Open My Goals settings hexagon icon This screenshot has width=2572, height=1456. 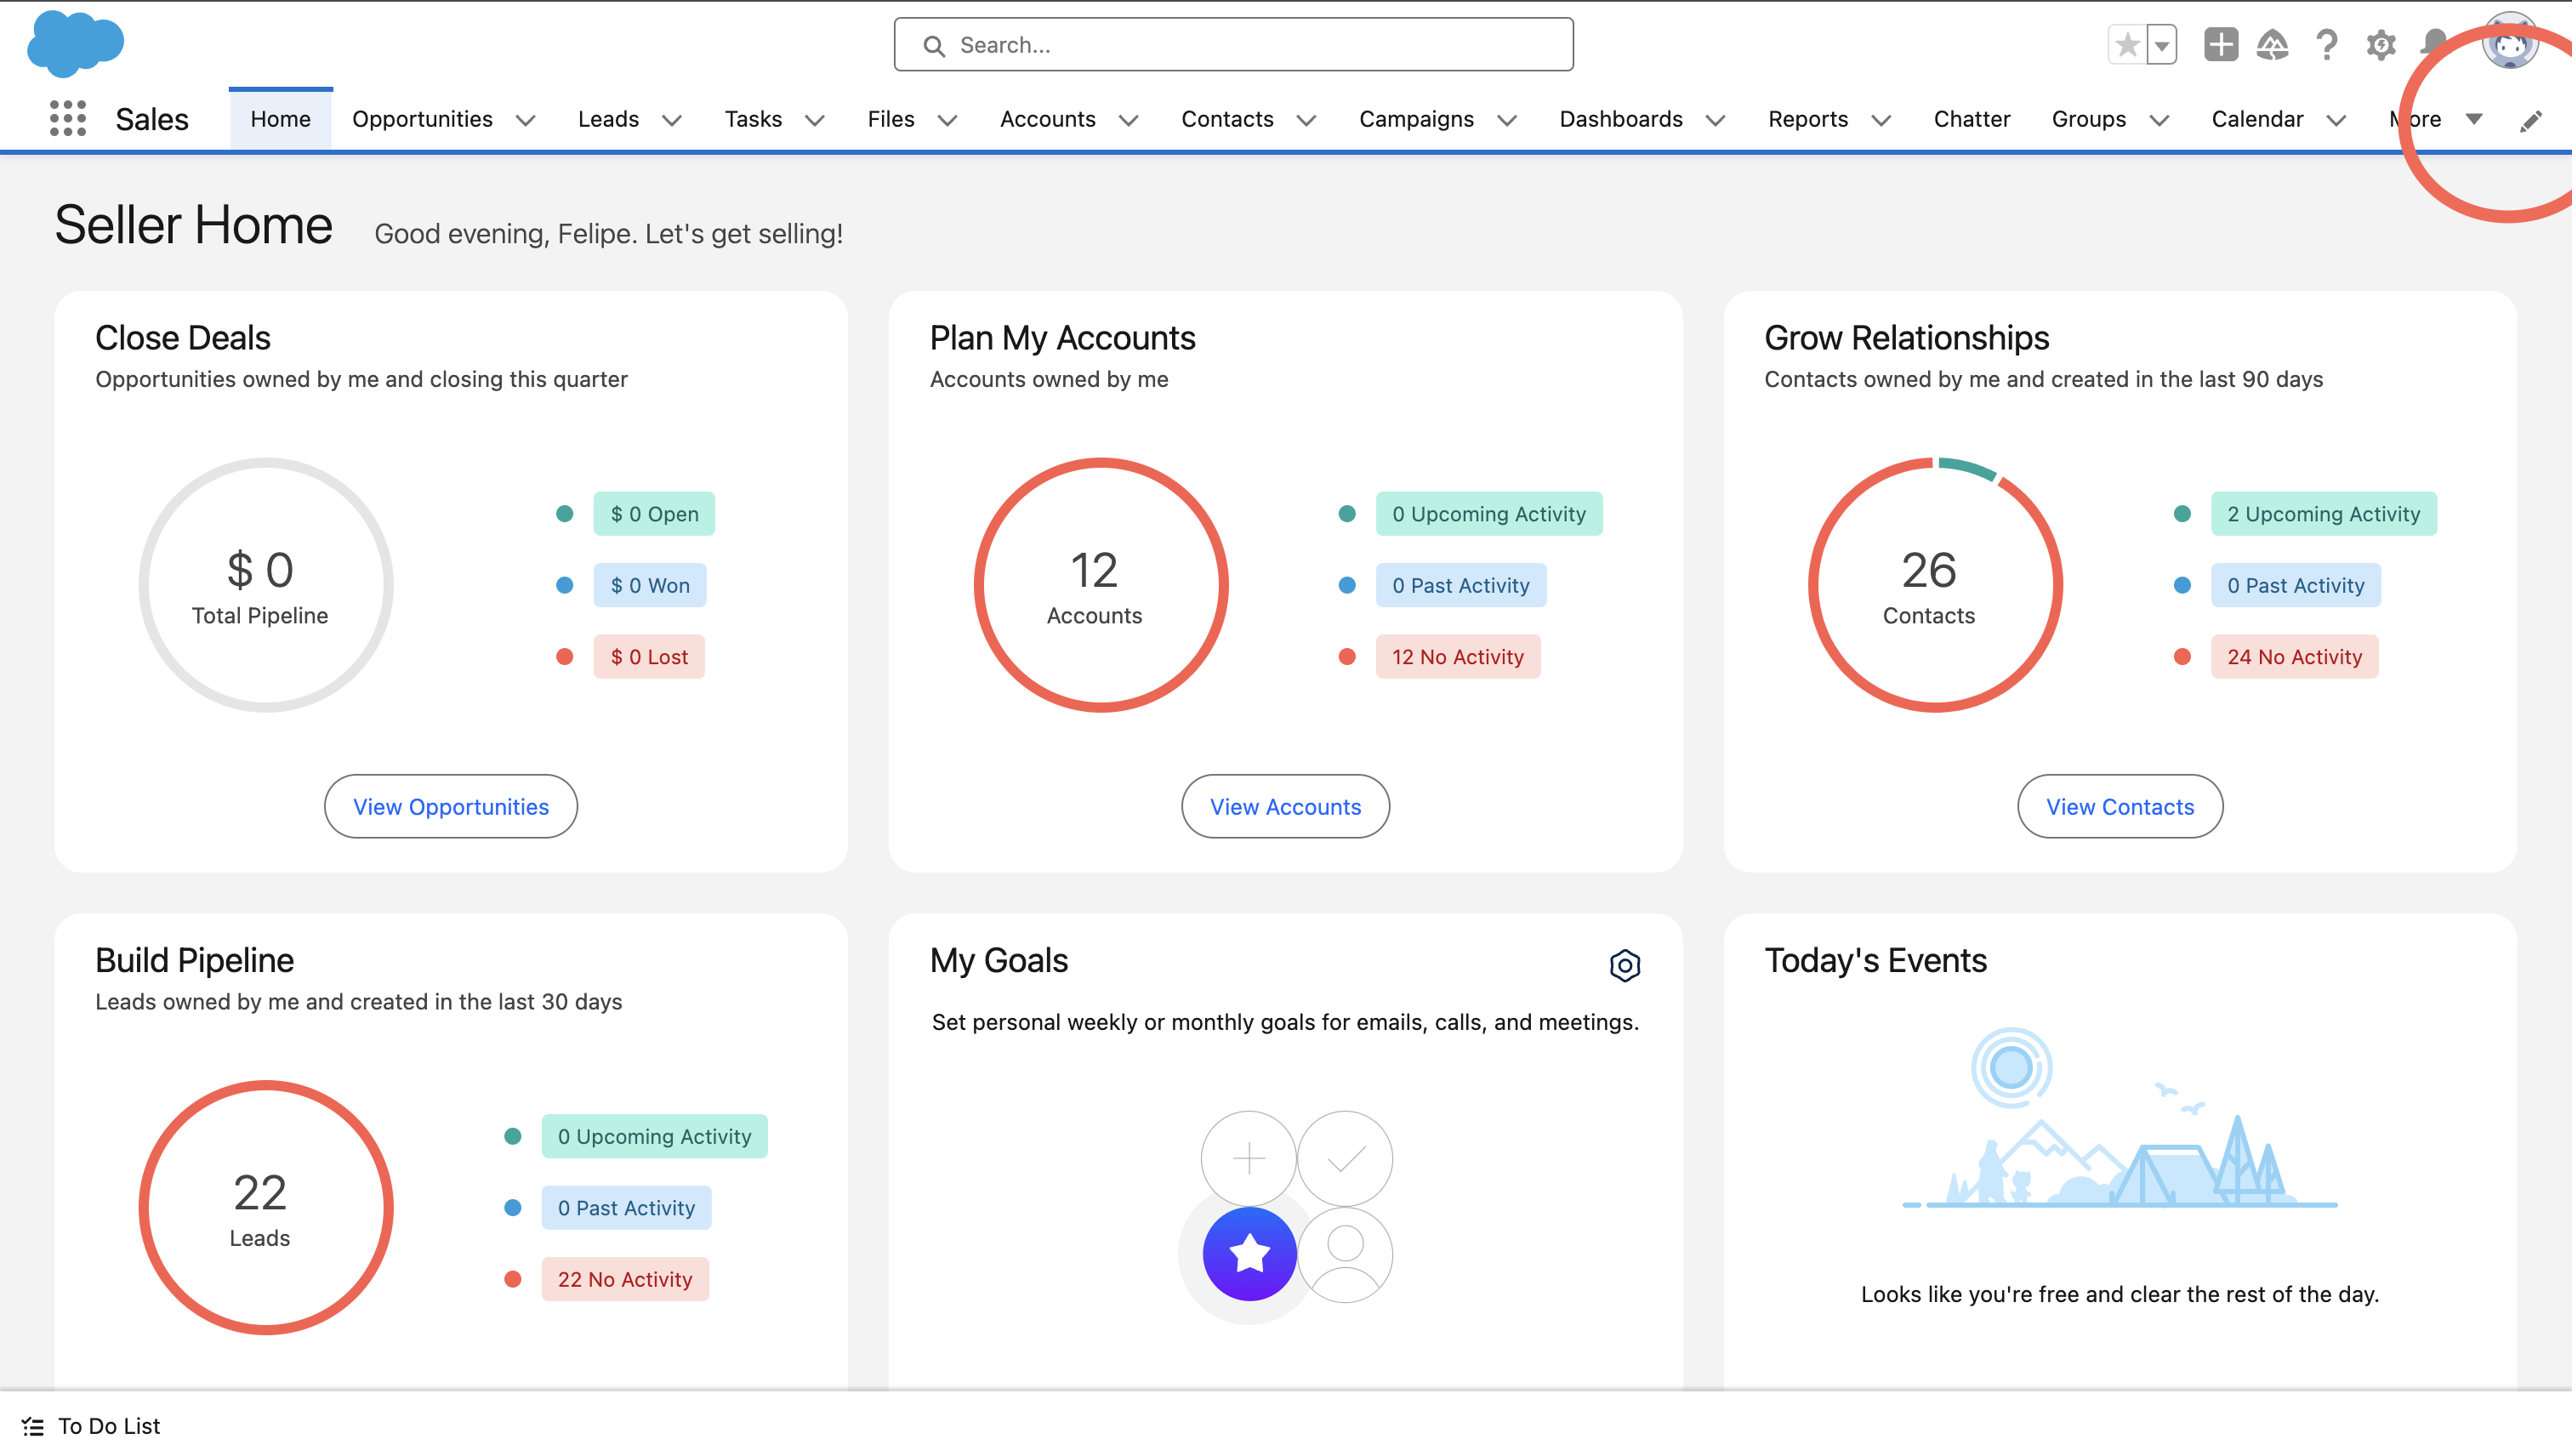coord(1625,965)
